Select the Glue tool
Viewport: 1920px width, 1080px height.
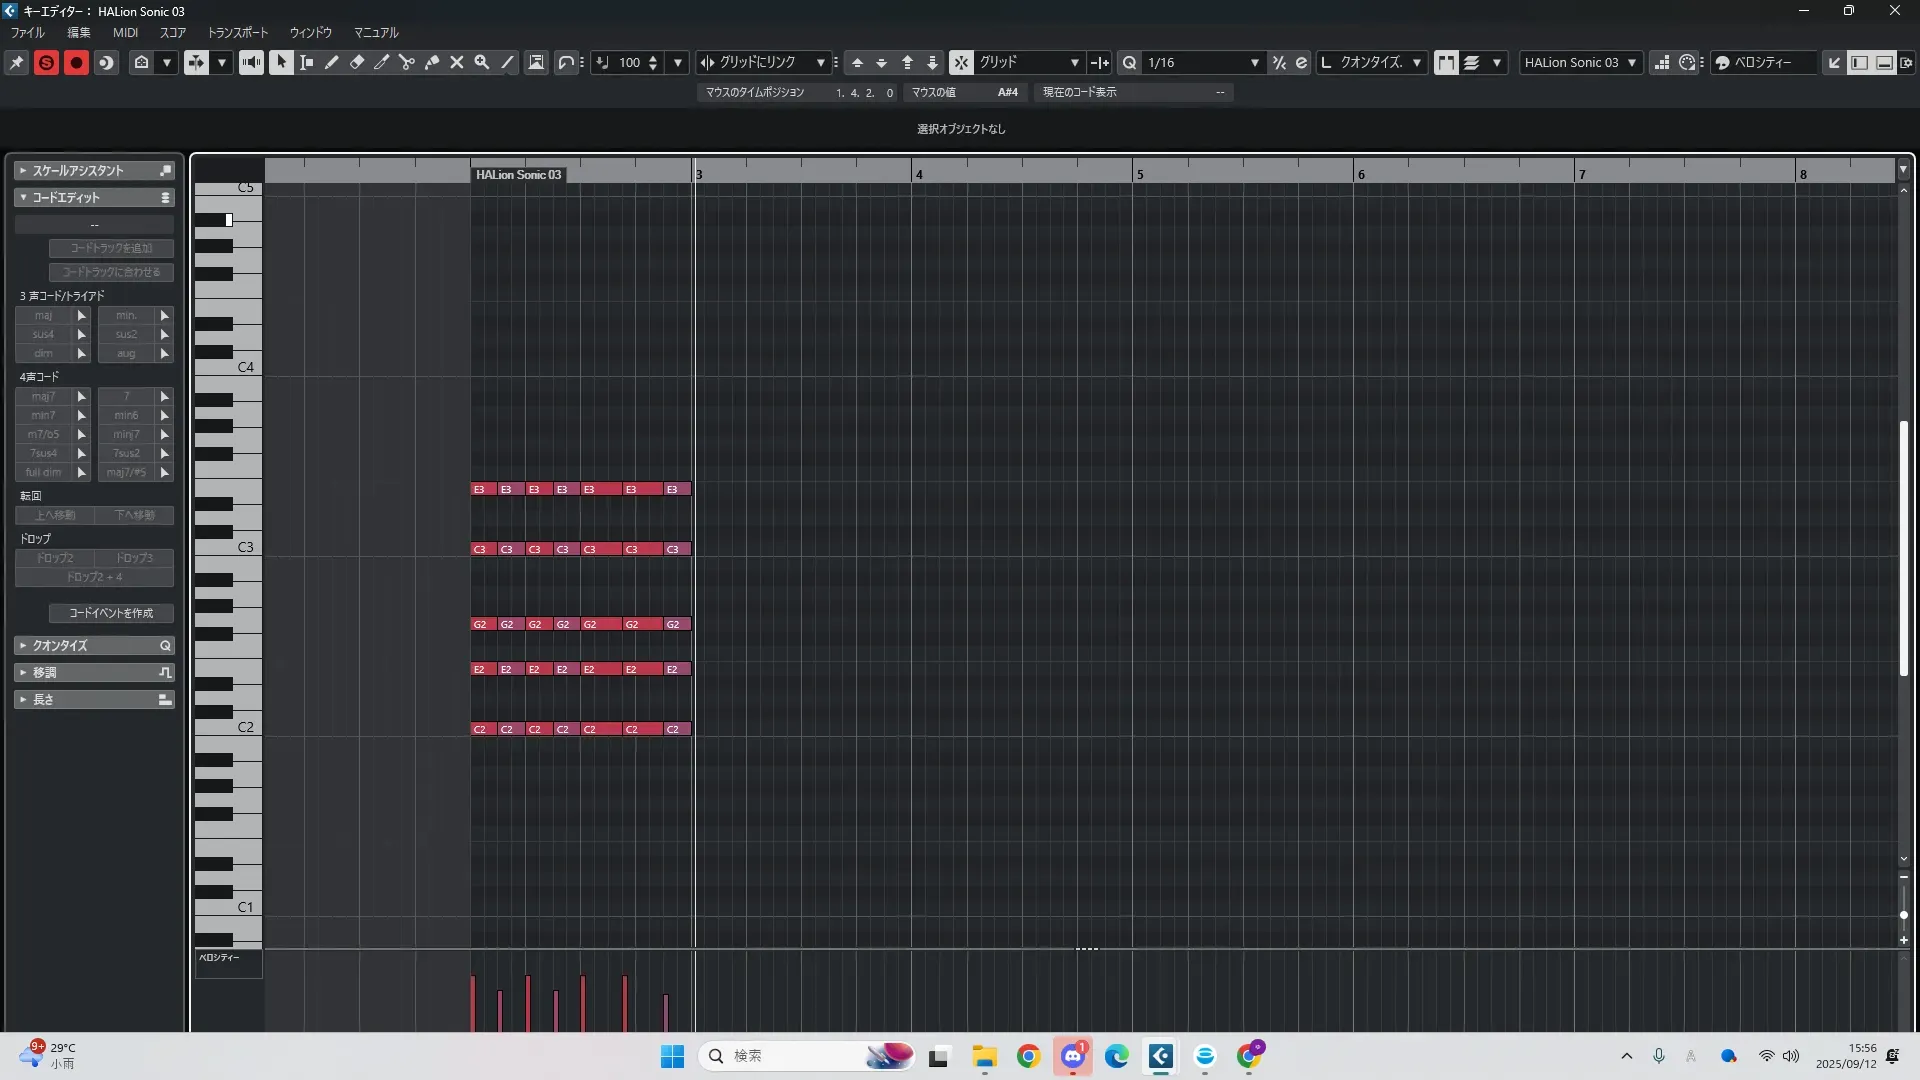pyautogui.click(x=432, y=62)
